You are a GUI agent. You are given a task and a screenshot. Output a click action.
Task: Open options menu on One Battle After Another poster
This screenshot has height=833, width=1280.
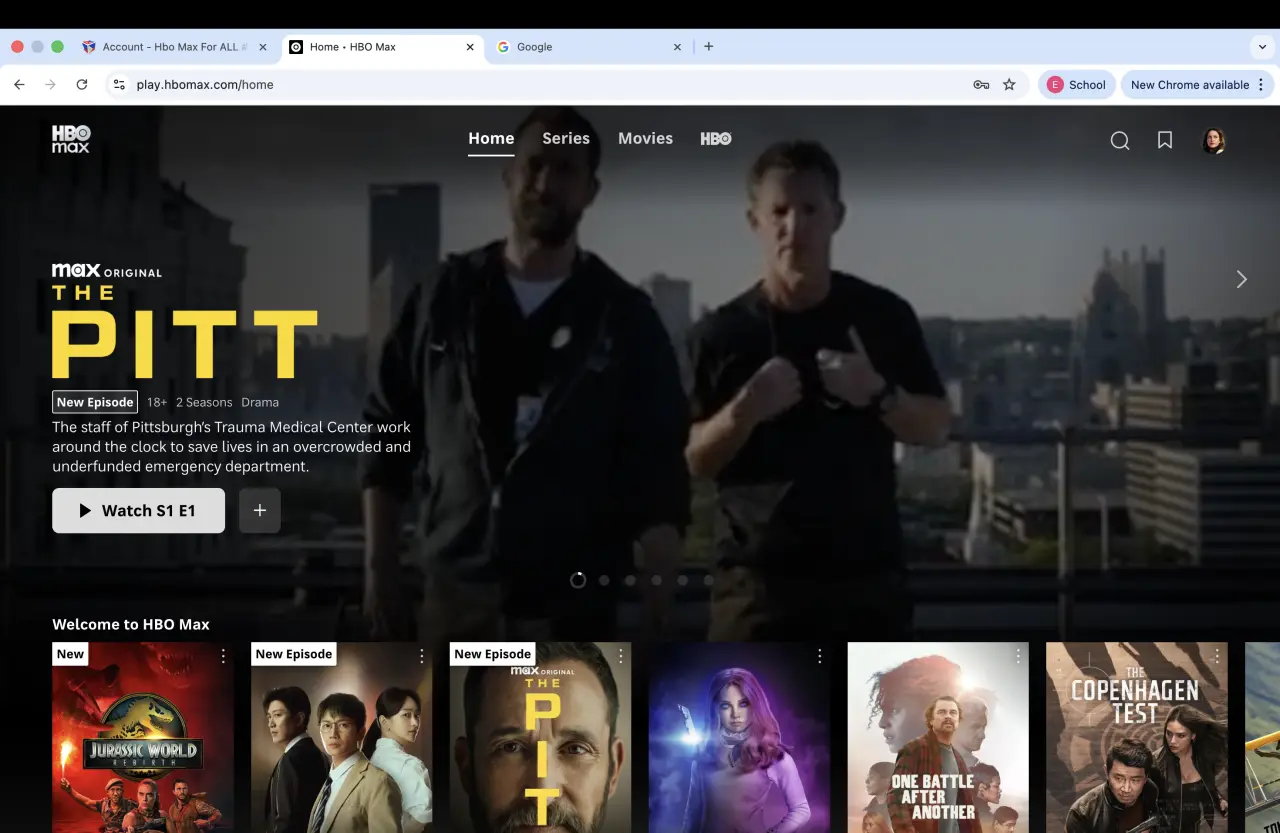1018,656
